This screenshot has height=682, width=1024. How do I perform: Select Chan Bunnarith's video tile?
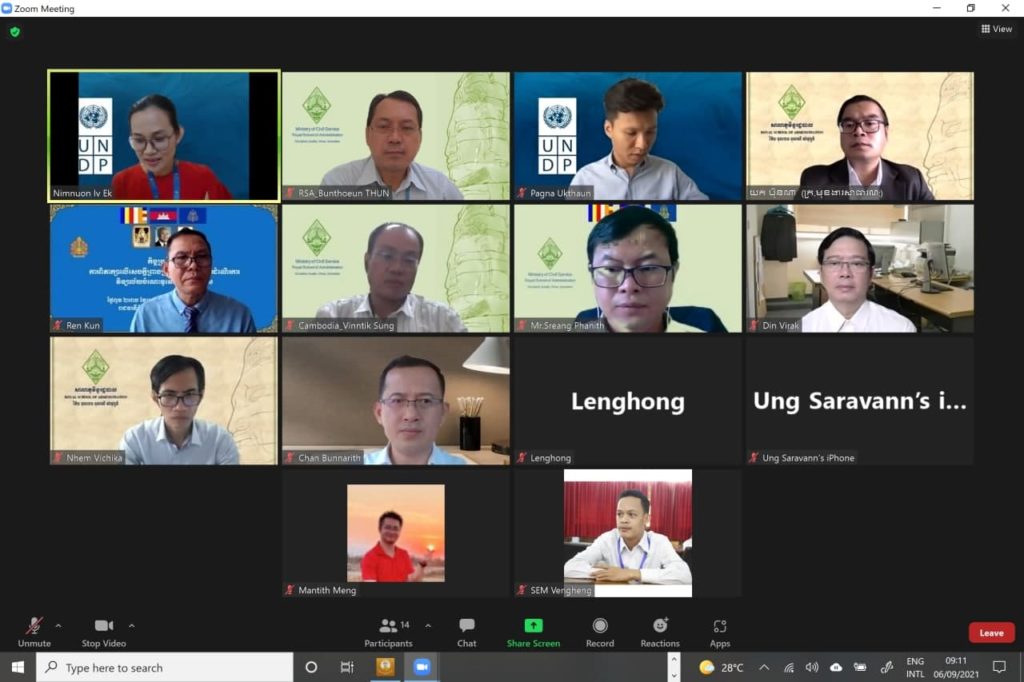tap(396, 400)
